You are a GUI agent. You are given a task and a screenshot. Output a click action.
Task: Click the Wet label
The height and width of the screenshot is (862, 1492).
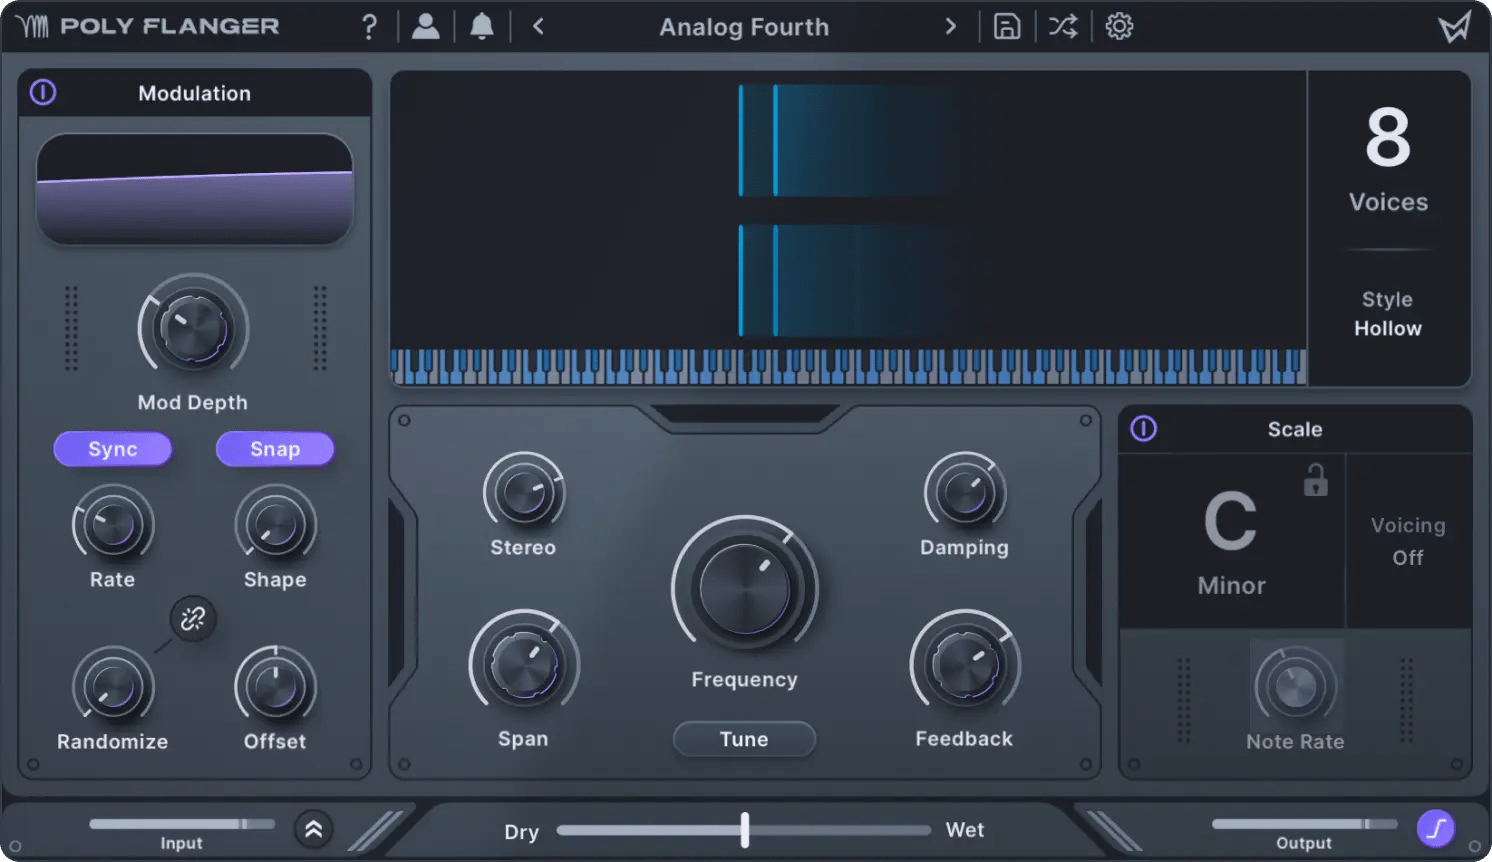click(965, 830)
